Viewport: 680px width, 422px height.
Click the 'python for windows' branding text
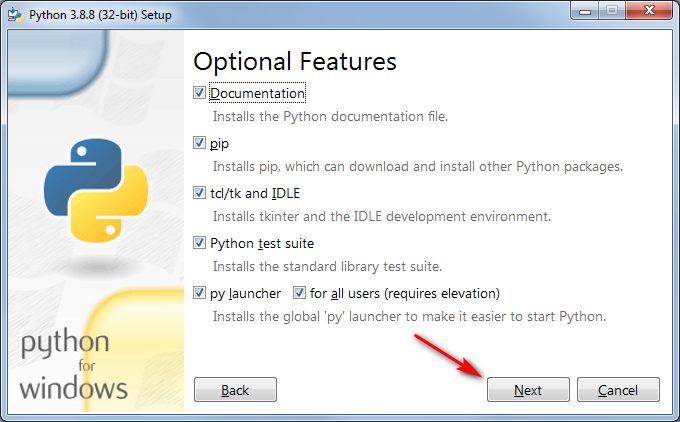coord(73,367)
